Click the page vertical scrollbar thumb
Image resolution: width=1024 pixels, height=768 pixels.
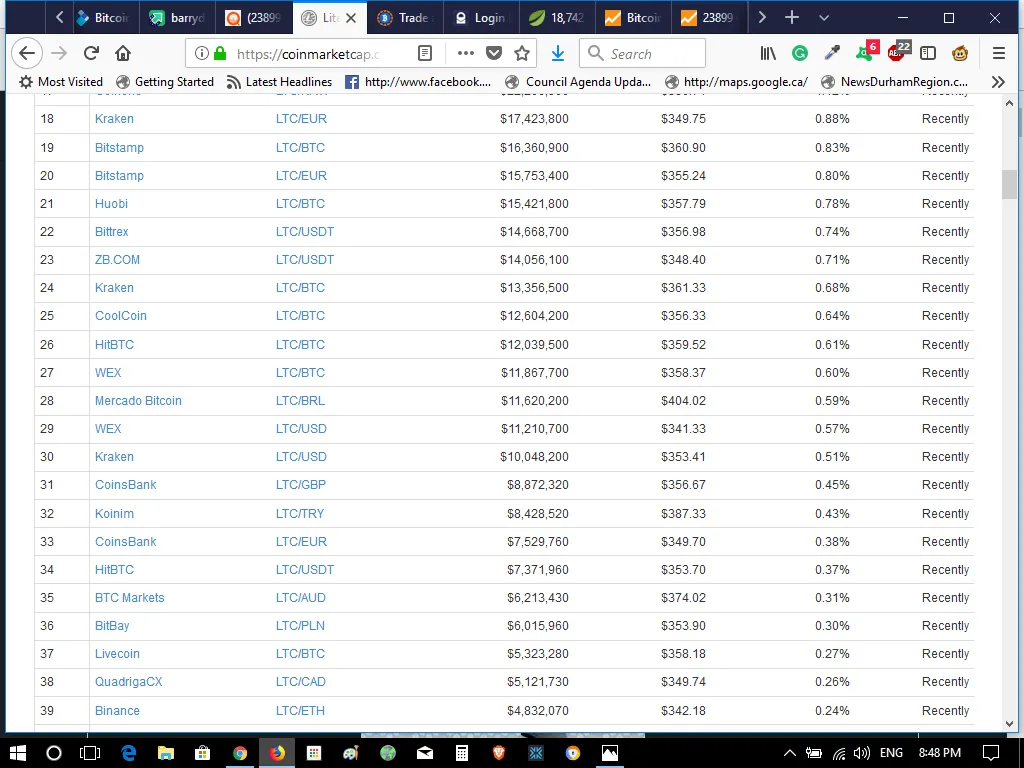click(1009, 185)
